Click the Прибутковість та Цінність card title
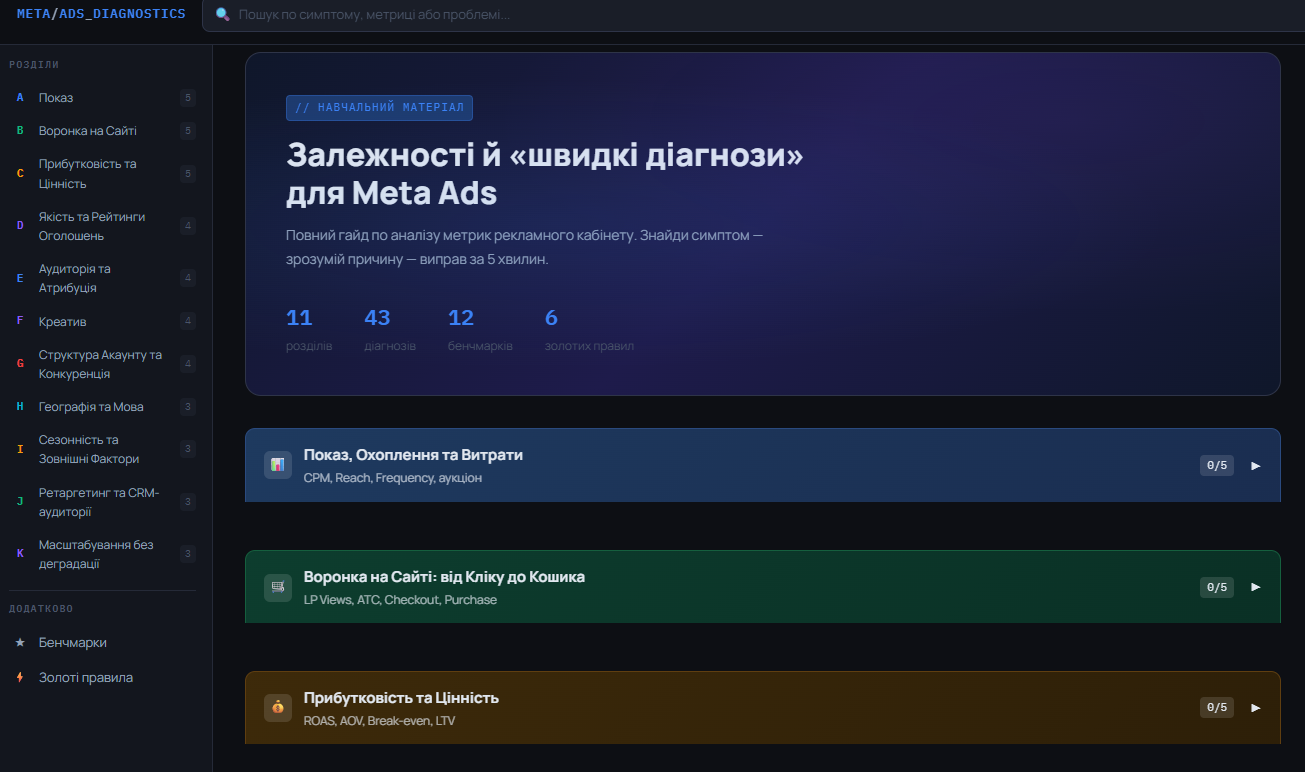Image resolution: width=1305 pixels, height=772 pixels. click(x=401, y=698)
